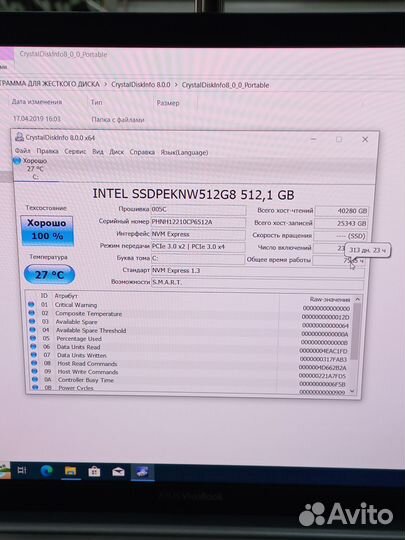The width and height of the screenshot is (405, 540).
Task: Open the Язык(Language) menu
Action: click(184, 152)
